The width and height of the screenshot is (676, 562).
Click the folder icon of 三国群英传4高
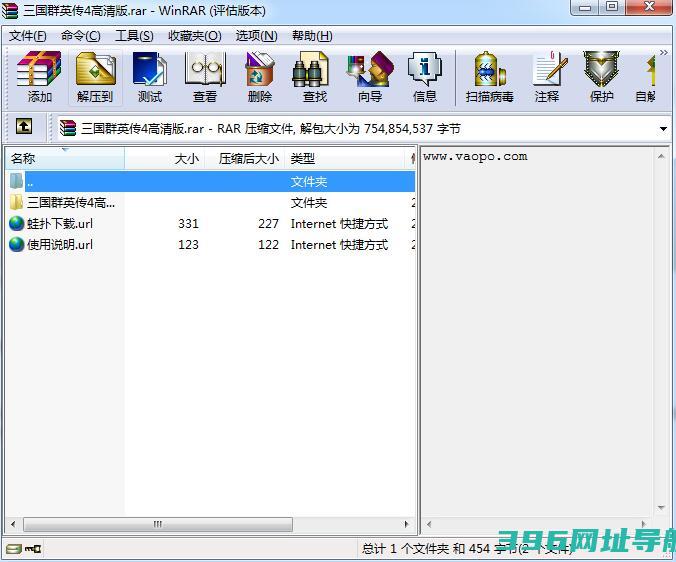(16, 202)
